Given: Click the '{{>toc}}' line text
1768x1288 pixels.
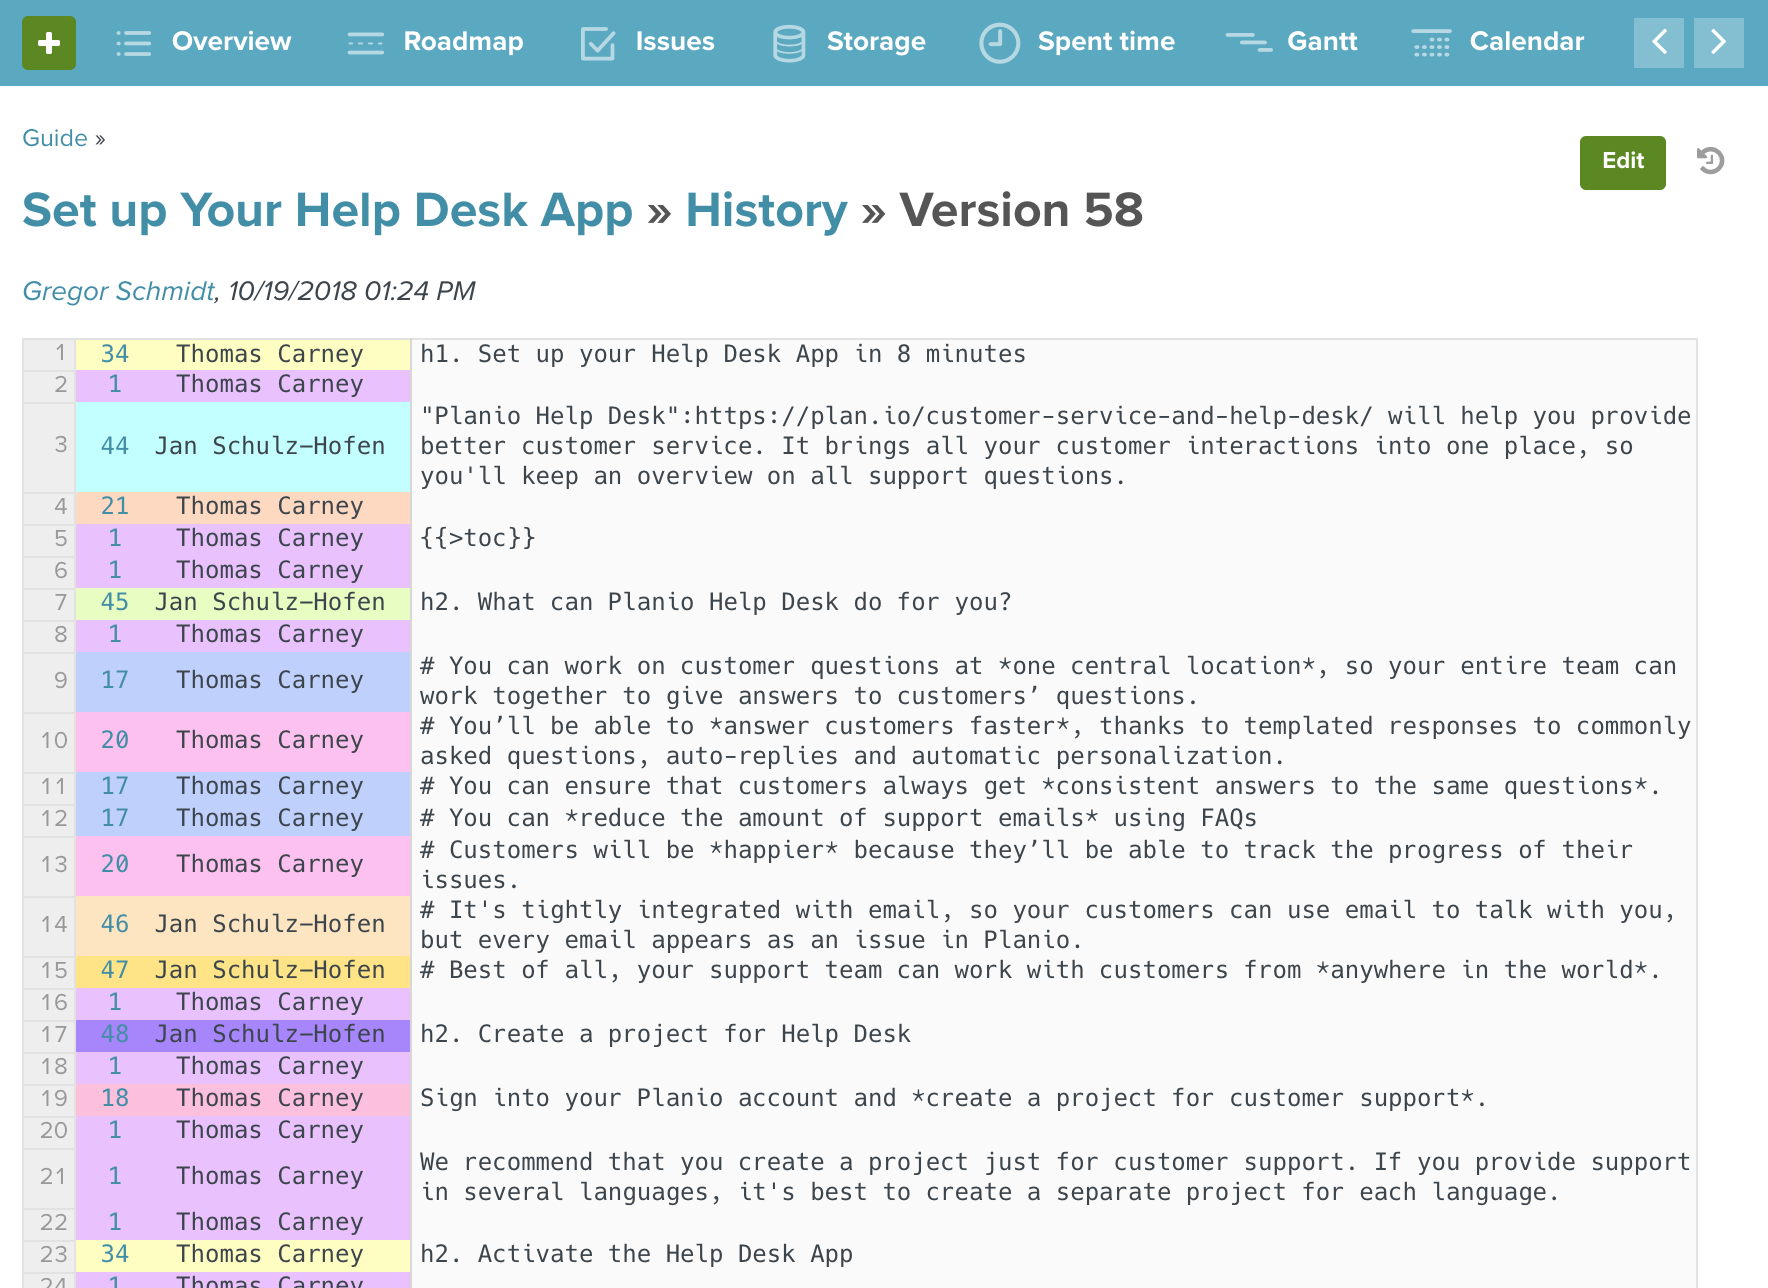Looking at the screenshot, I should (478, 538).
